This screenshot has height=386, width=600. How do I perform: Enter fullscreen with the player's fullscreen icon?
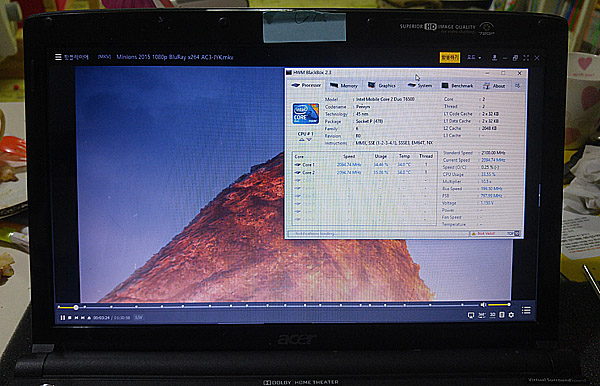pyautogui.click(x=526, y=58)
